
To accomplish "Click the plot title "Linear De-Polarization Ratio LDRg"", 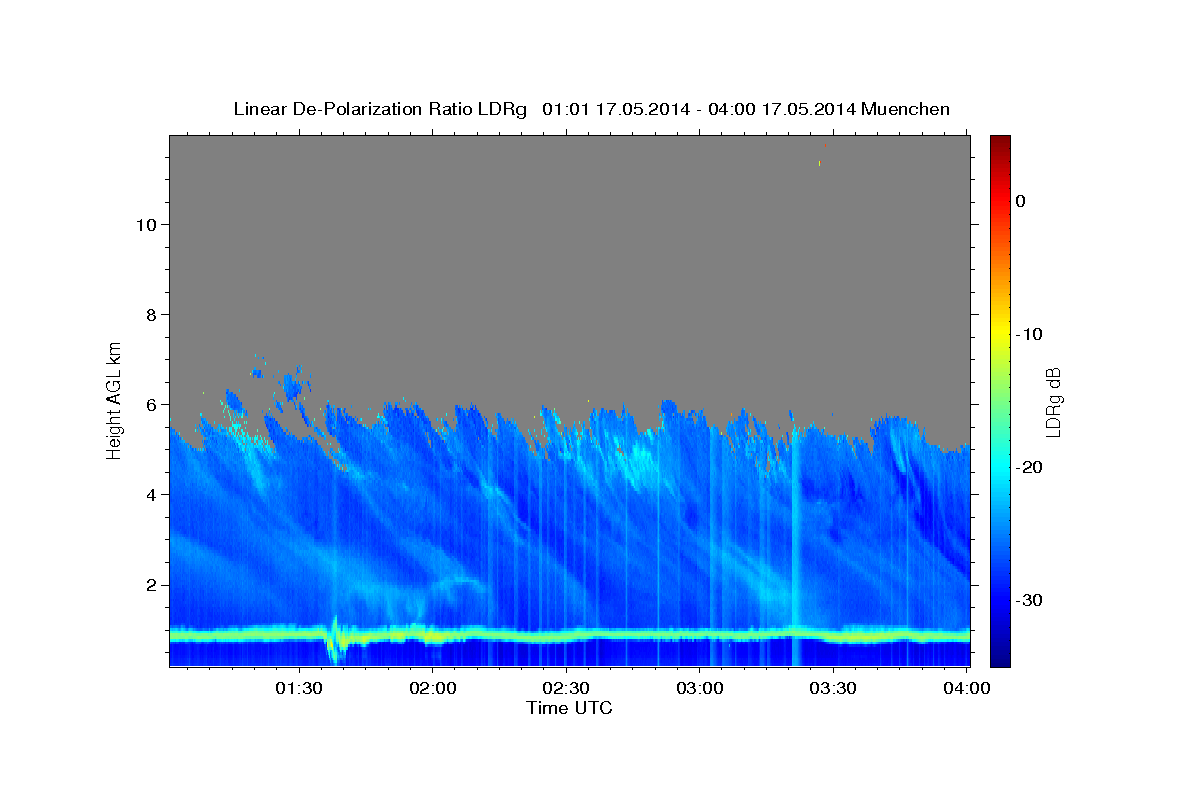I will tap(379, 109).
